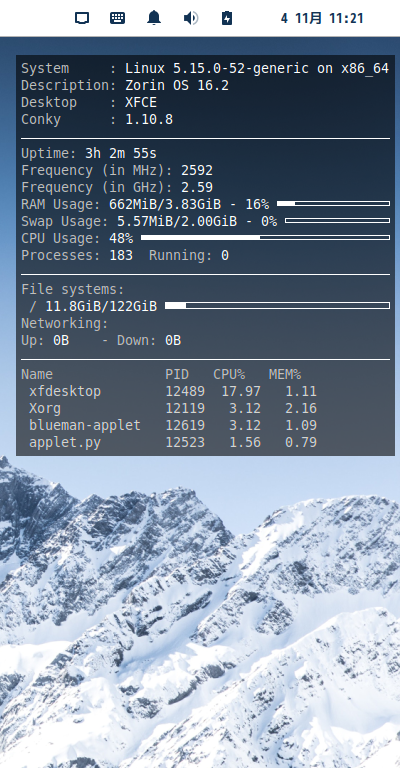This screenshot has width=400, height=768.
Task: Open the notifications bell icon
Action: [x=154, y=19]
